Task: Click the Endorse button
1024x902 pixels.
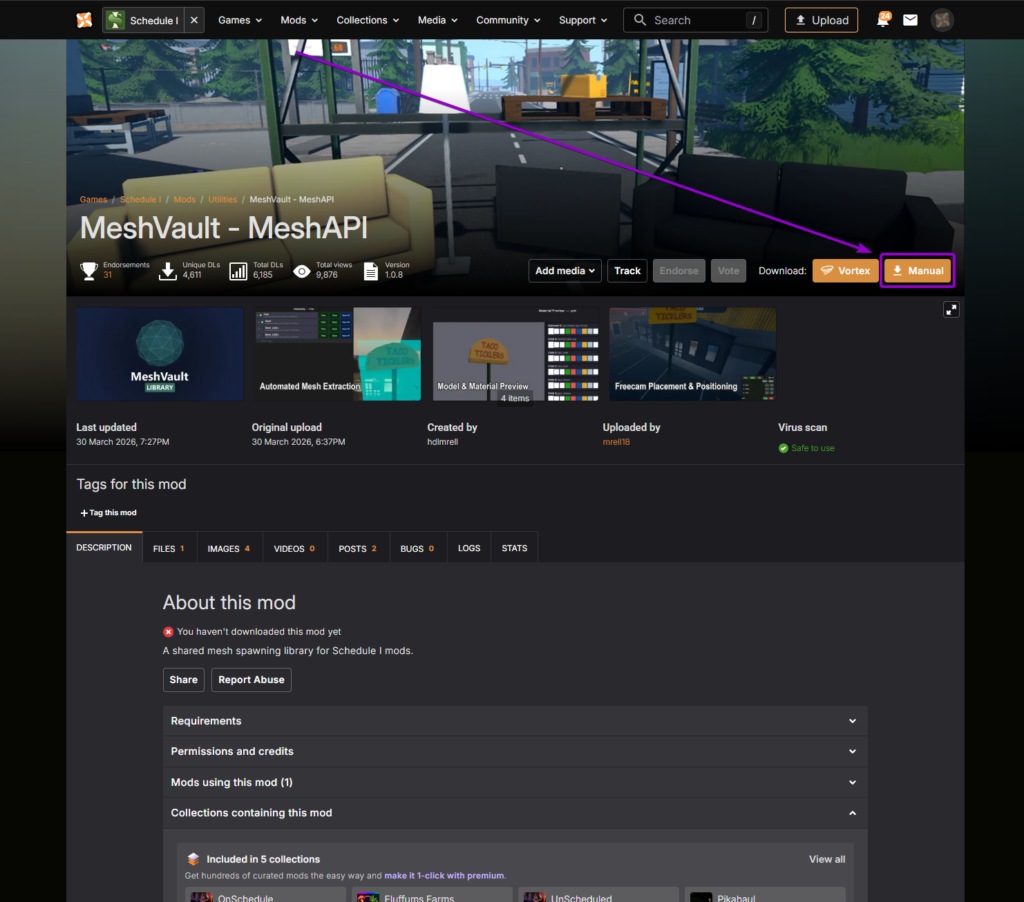Action: click(x=679, y=270)
